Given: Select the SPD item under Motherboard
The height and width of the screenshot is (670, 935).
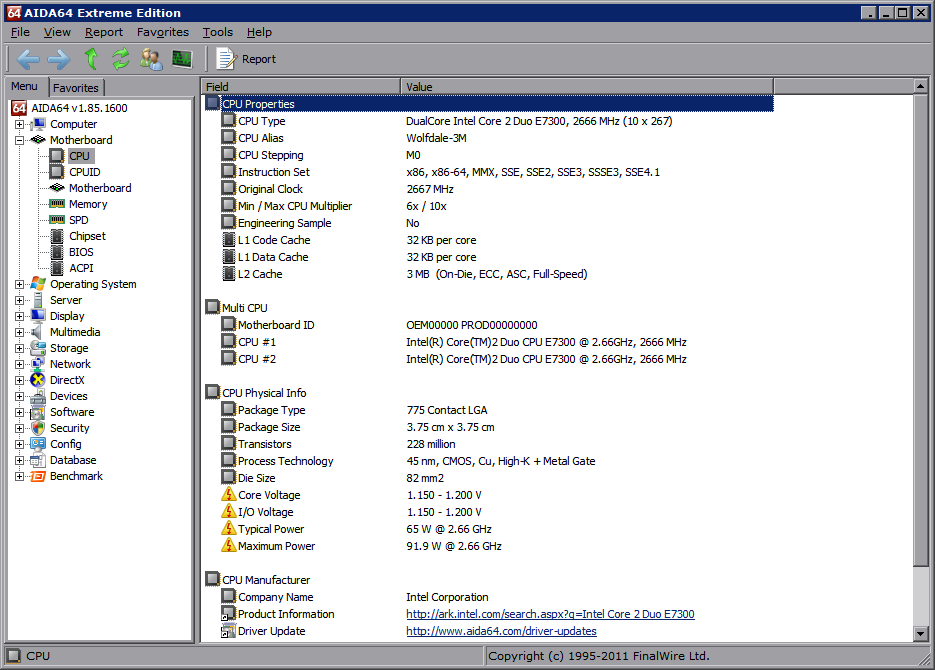Looking at the screenshot, I should [x=78, y=220].
